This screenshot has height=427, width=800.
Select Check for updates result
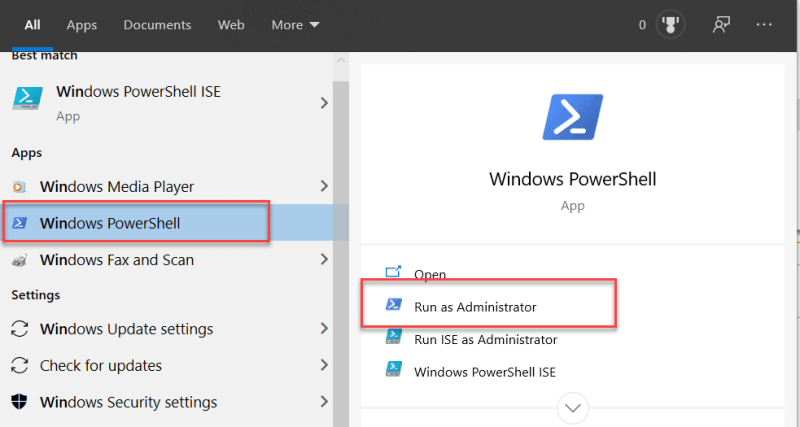167,365
